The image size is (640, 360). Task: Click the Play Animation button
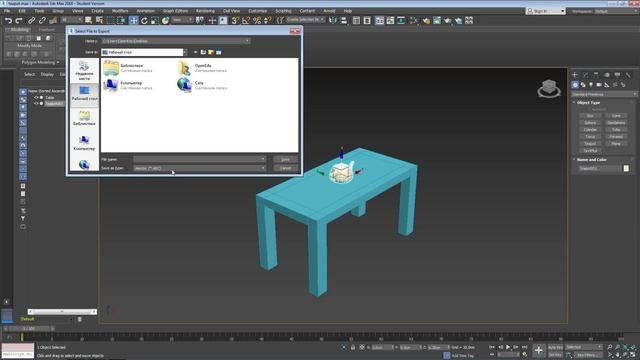click(x=508, y=347)
